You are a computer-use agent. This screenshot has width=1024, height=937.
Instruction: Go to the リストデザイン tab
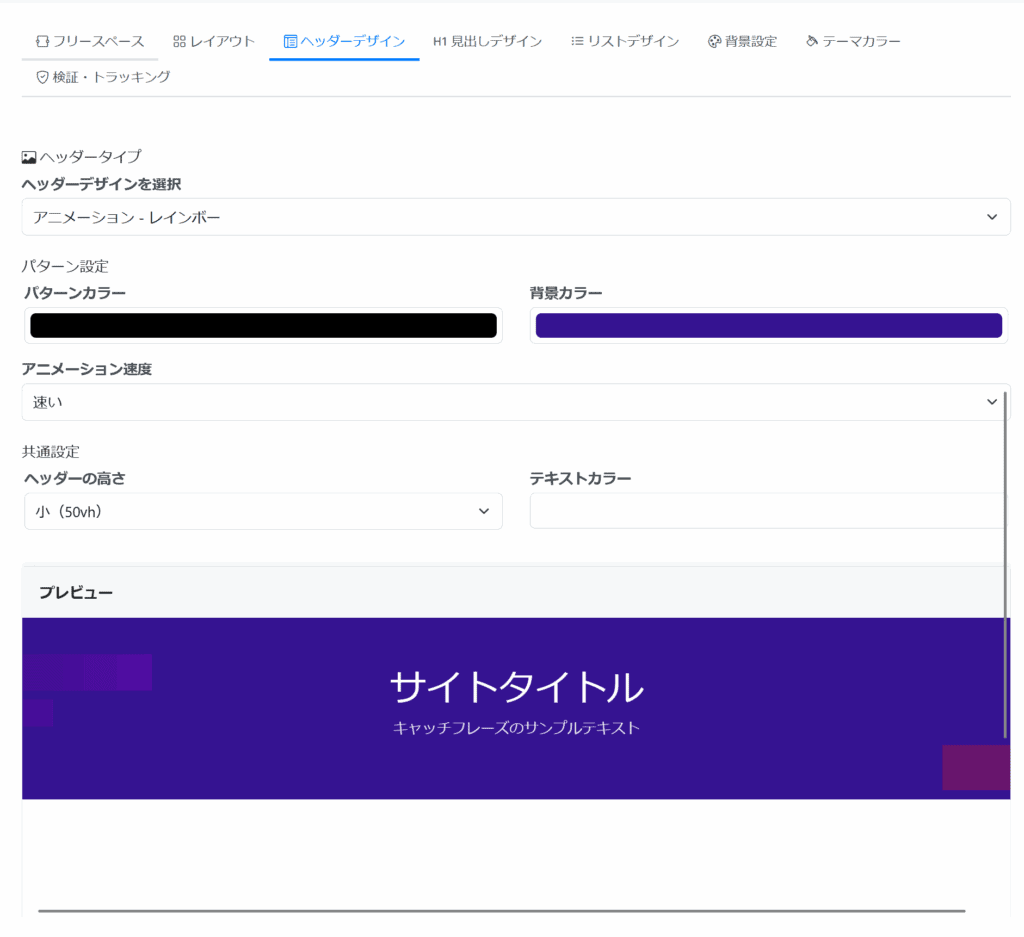624,41
